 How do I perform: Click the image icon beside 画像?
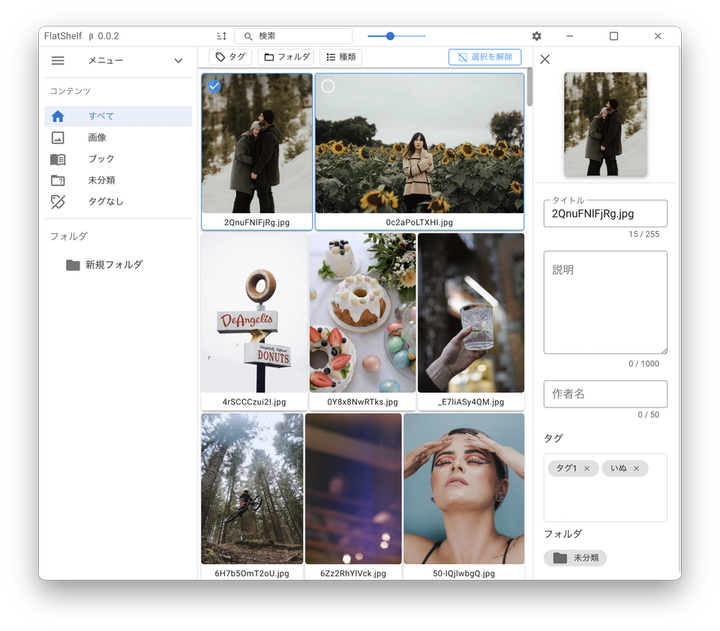click(58, 137)
